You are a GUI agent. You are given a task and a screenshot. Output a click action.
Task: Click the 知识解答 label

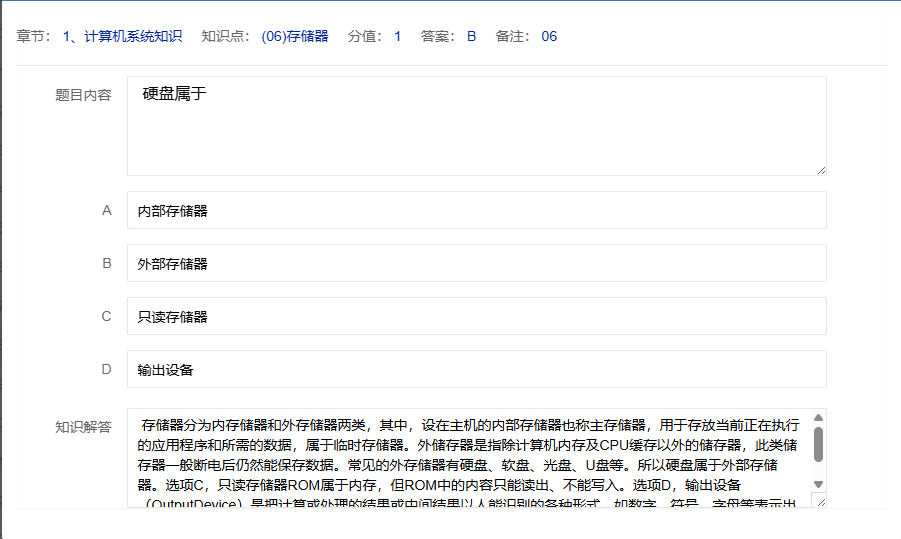[x=83, y=427]
